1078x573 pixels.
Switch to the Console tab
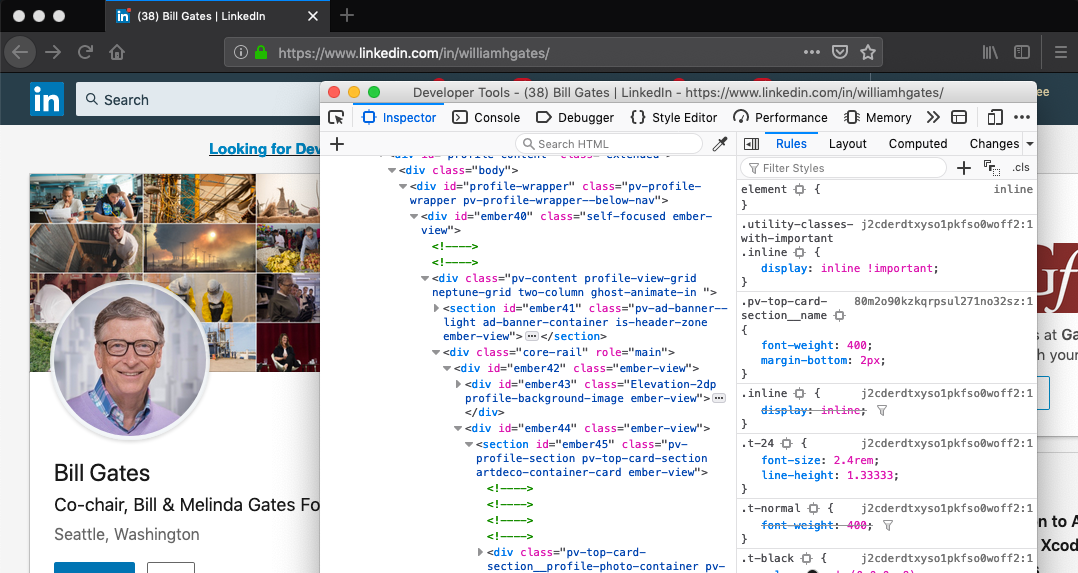(x=486, y=117)
